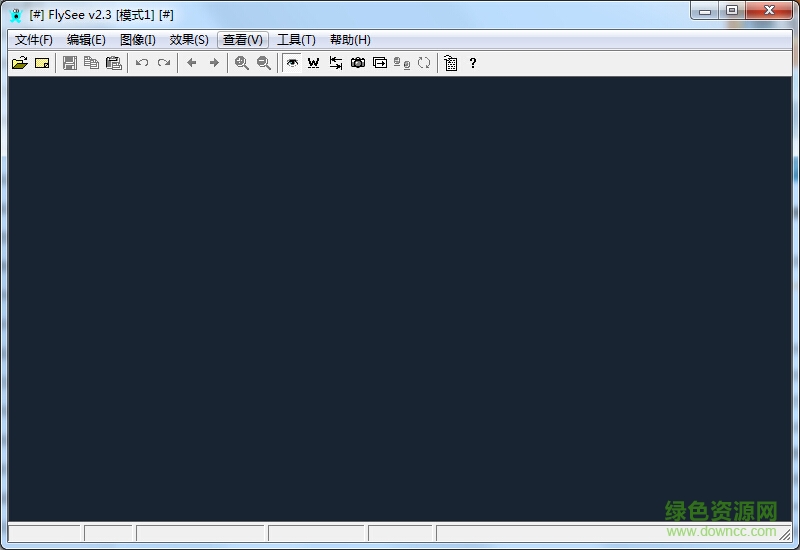Maximize the FlySee window

coord(732,10)
